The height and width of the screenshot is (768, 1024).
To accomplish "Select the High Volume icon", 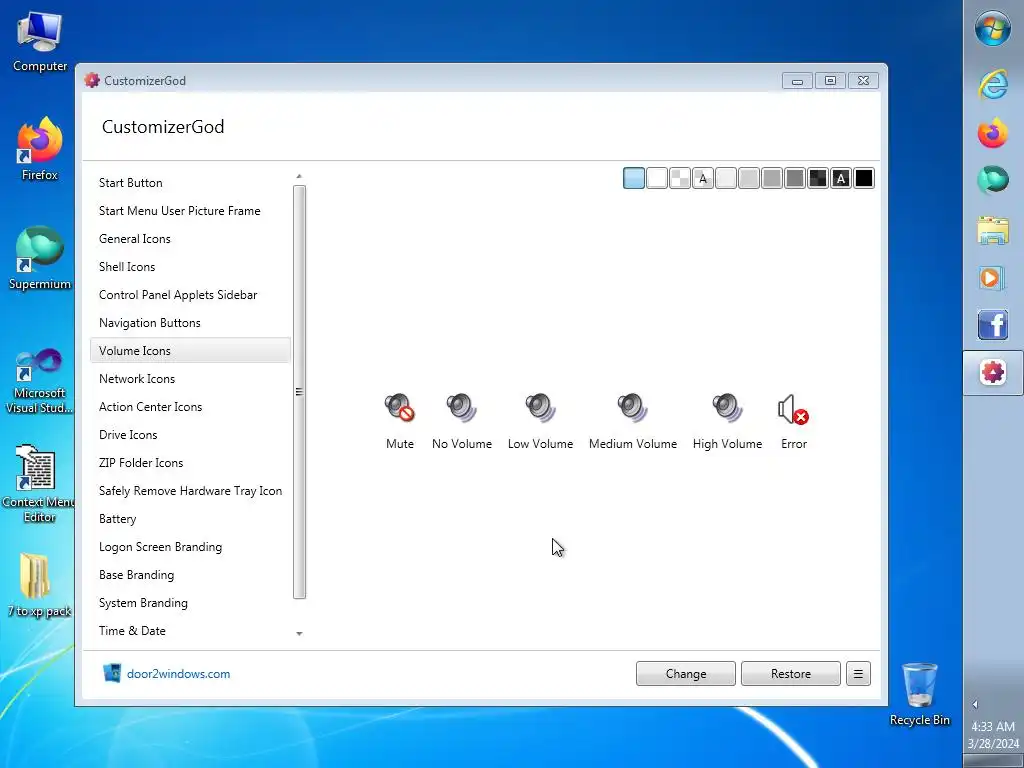I will pyautogui.click(x=727, y=421).
